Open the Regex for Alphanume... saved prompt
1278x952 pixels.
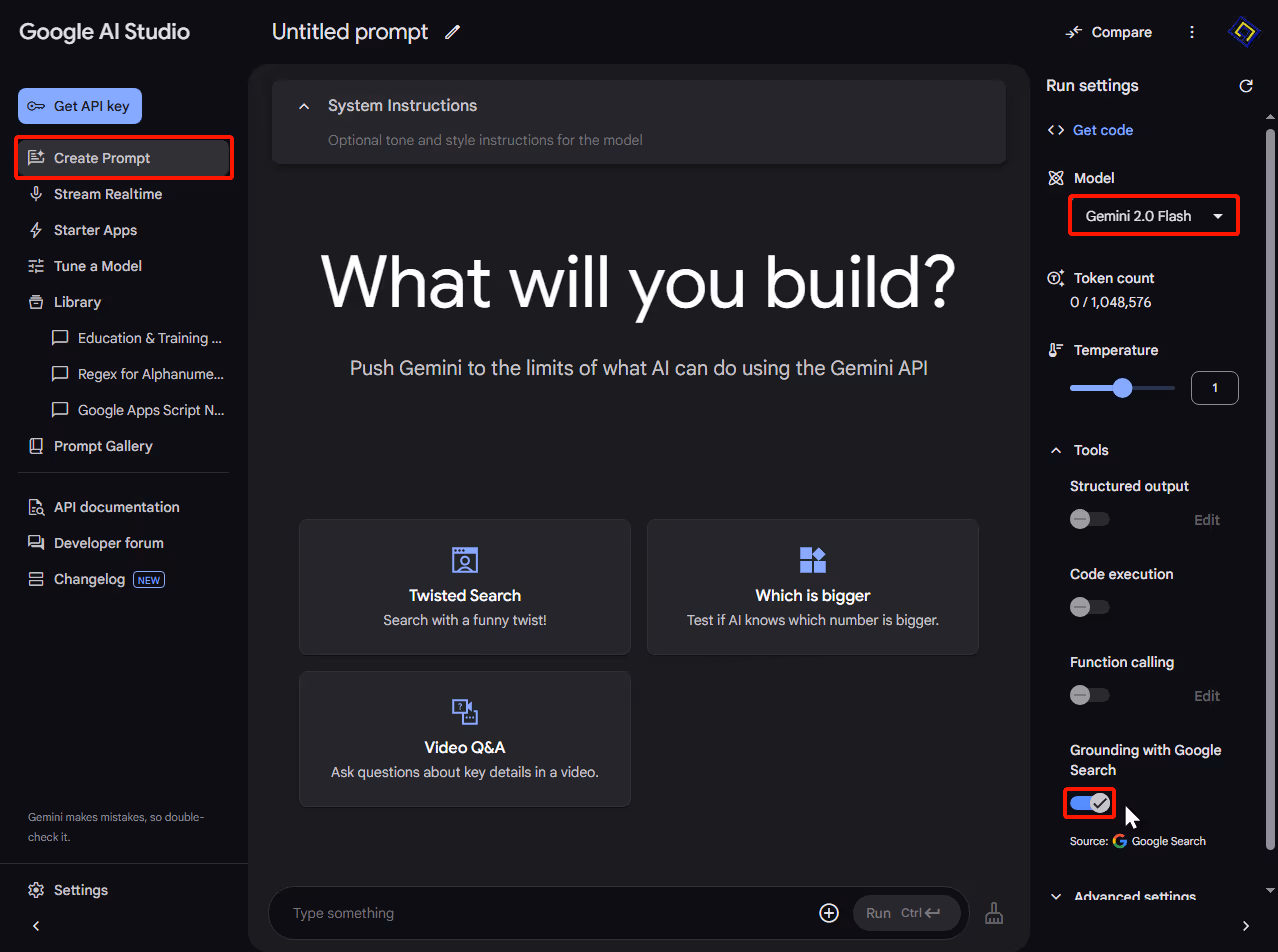pos(138,374)
